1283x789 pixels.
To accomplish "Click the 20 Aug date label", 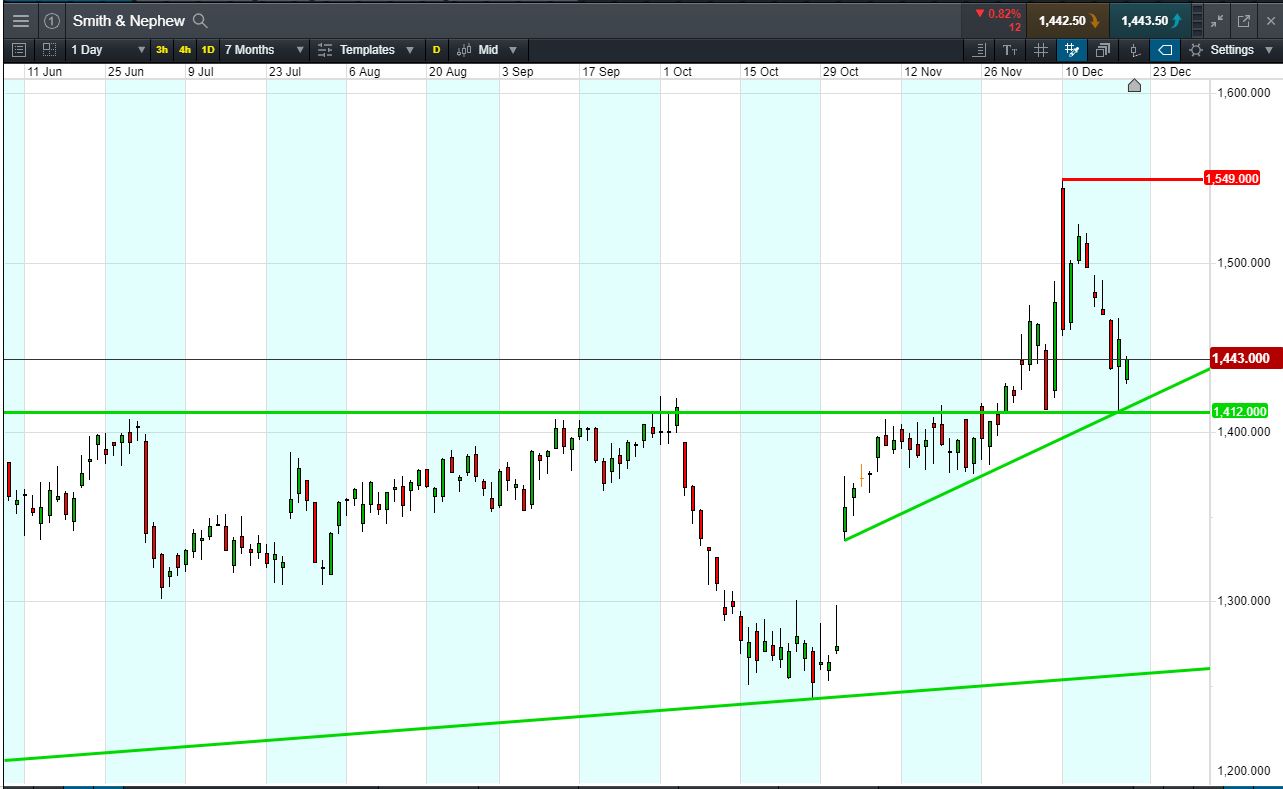I will click(448, 72).
